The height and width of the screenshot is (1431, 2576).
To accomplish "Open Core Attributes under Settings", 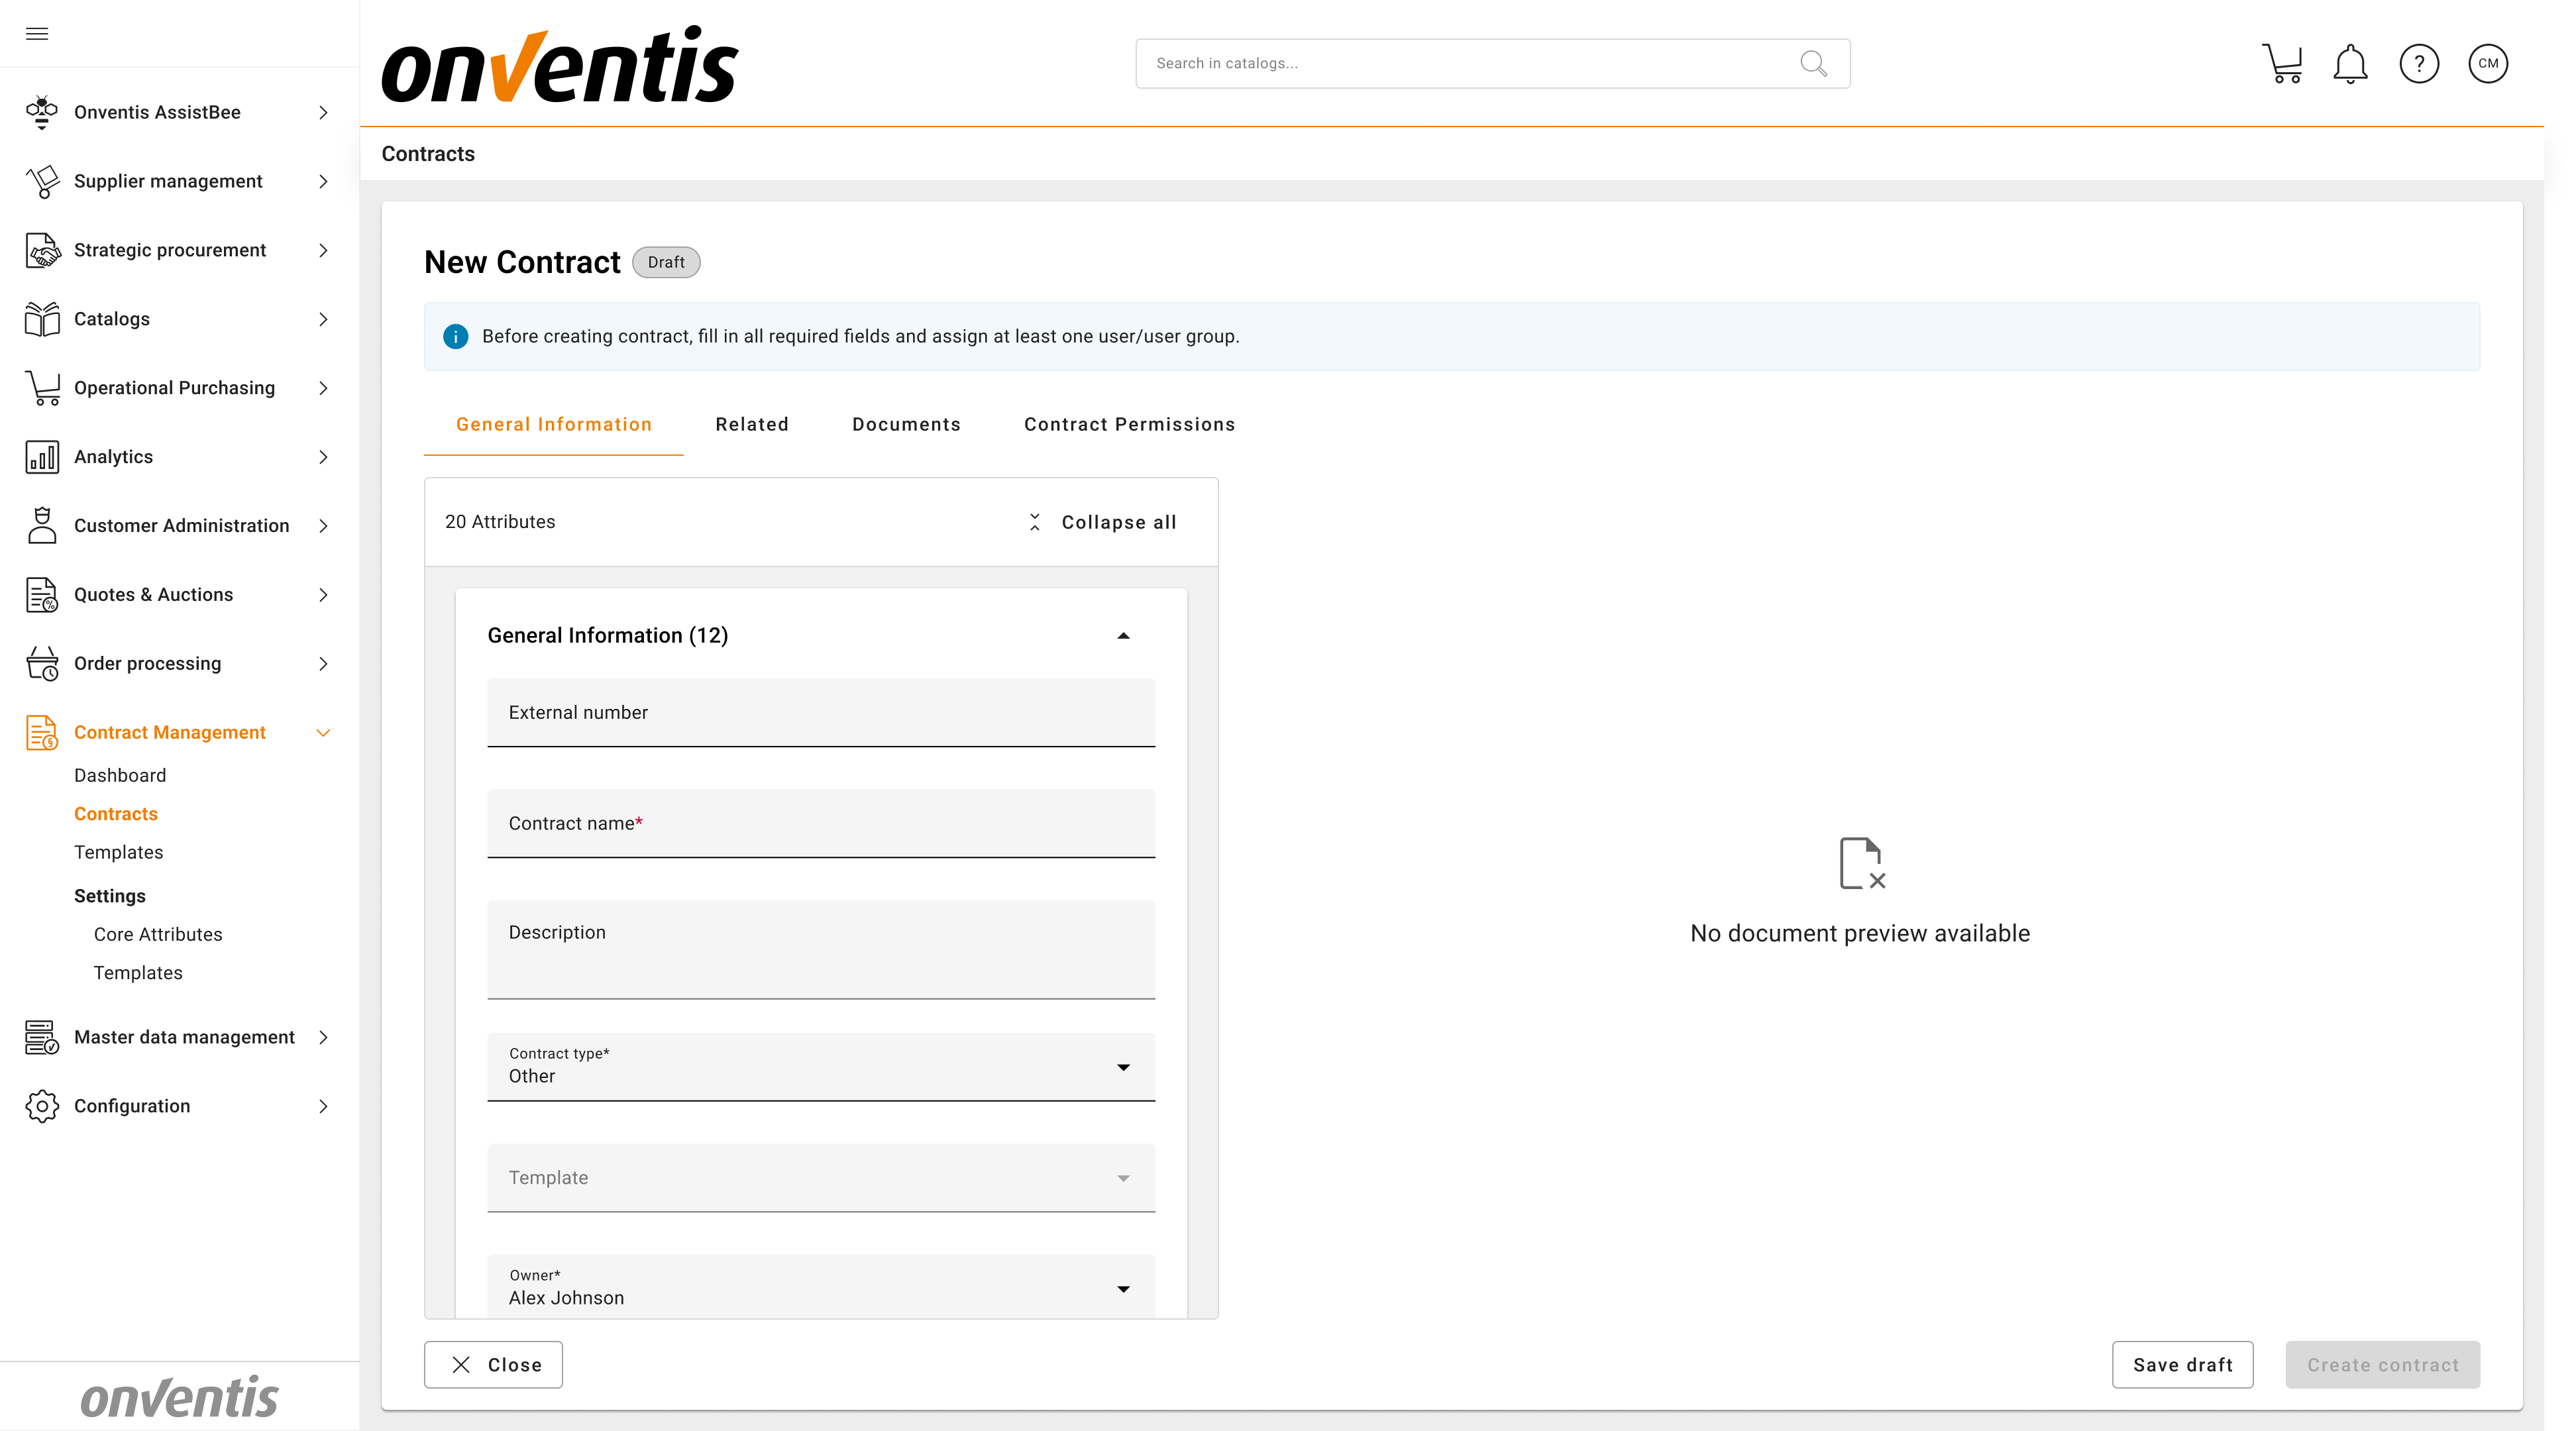I will pyautogui.click(x=158, y=934).
